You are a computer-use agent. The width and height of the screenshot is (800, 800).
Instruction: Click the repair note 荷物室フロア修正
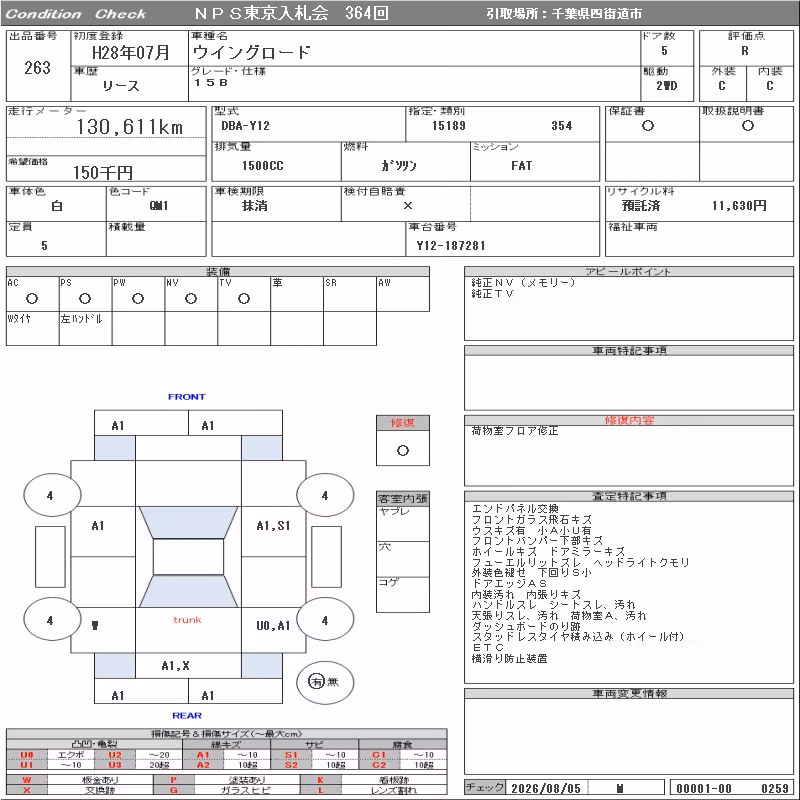515,431
